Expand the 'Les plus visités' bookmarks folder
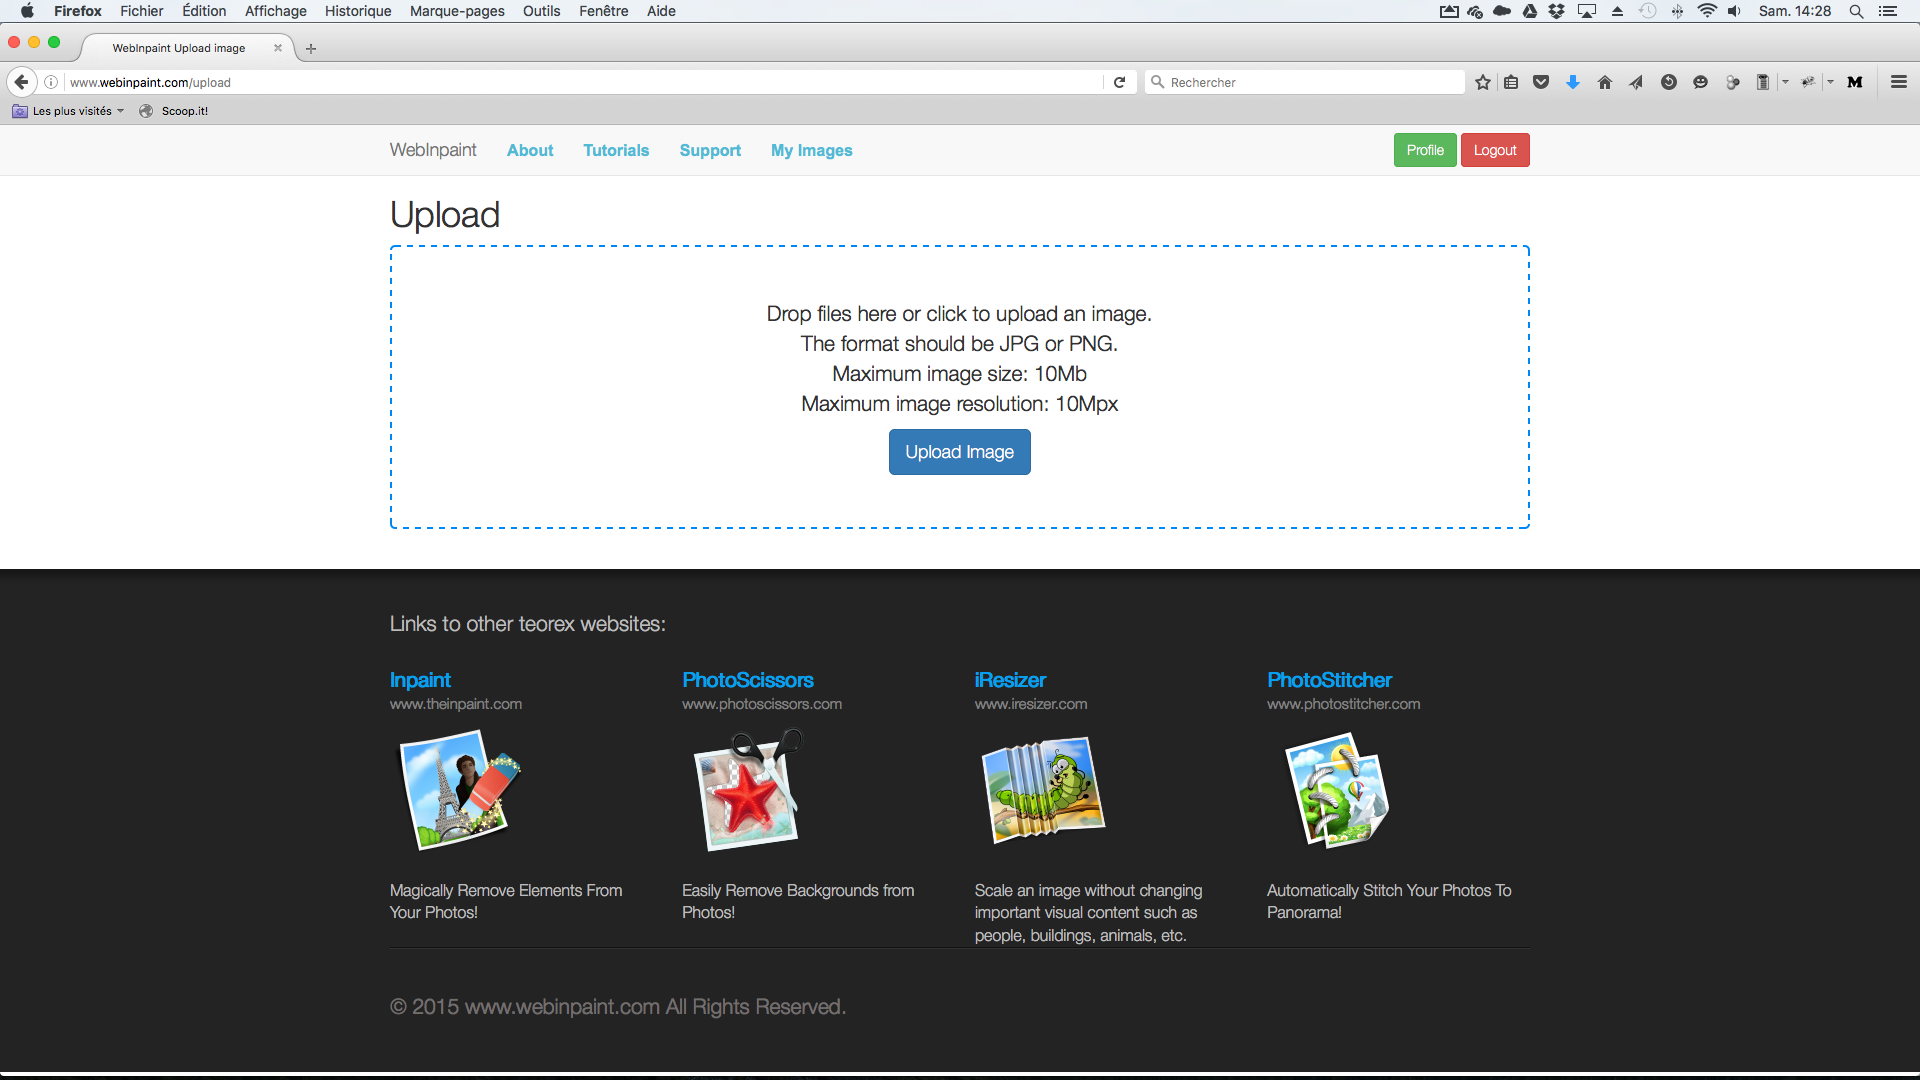The width and height of the screenshot is (1920, 1080). click(68, 111)
